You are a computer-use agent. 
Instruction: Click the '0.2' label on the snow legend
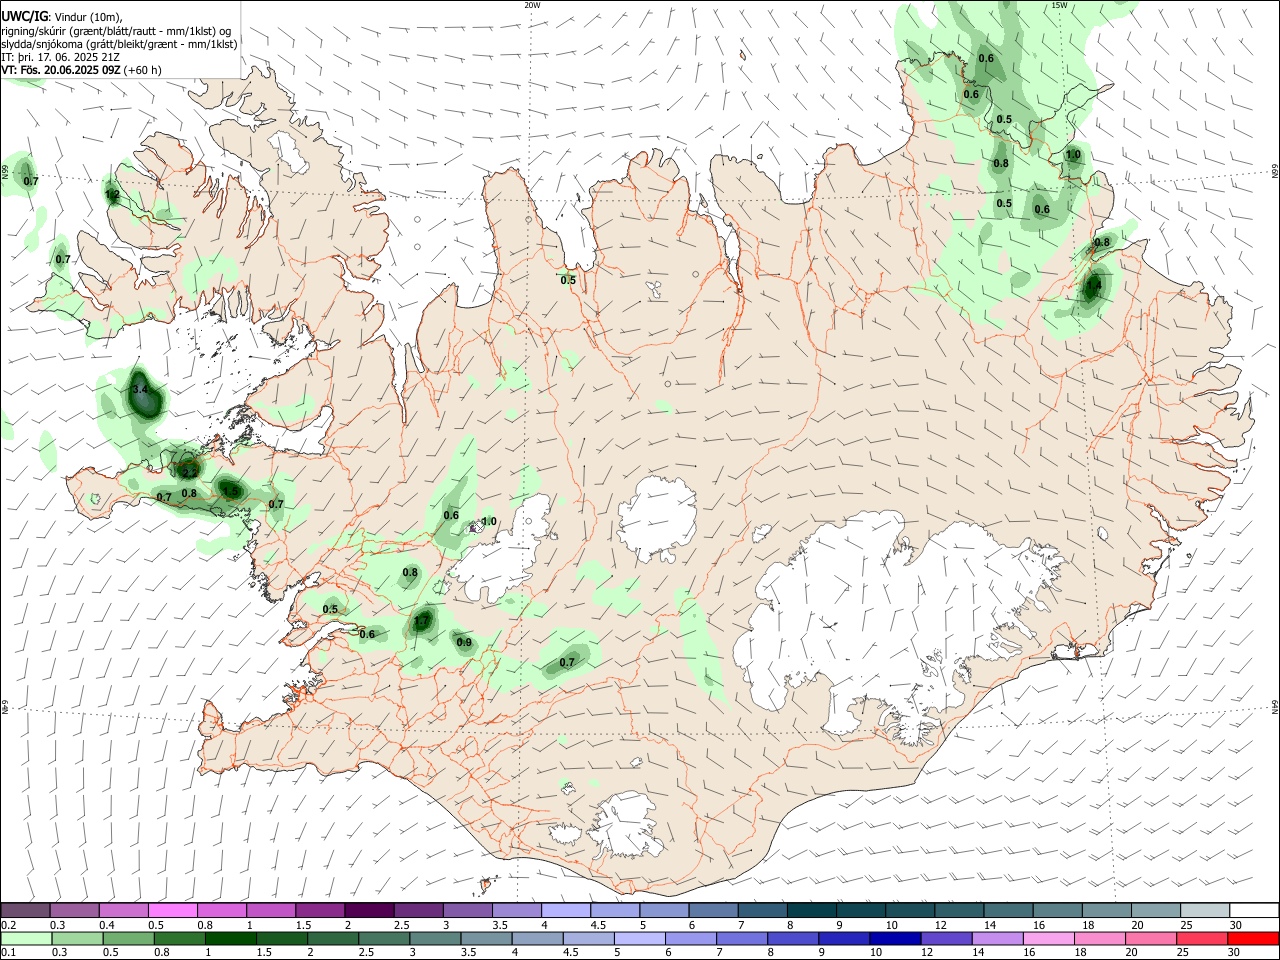pyautogui.click(x=8, y=925)
